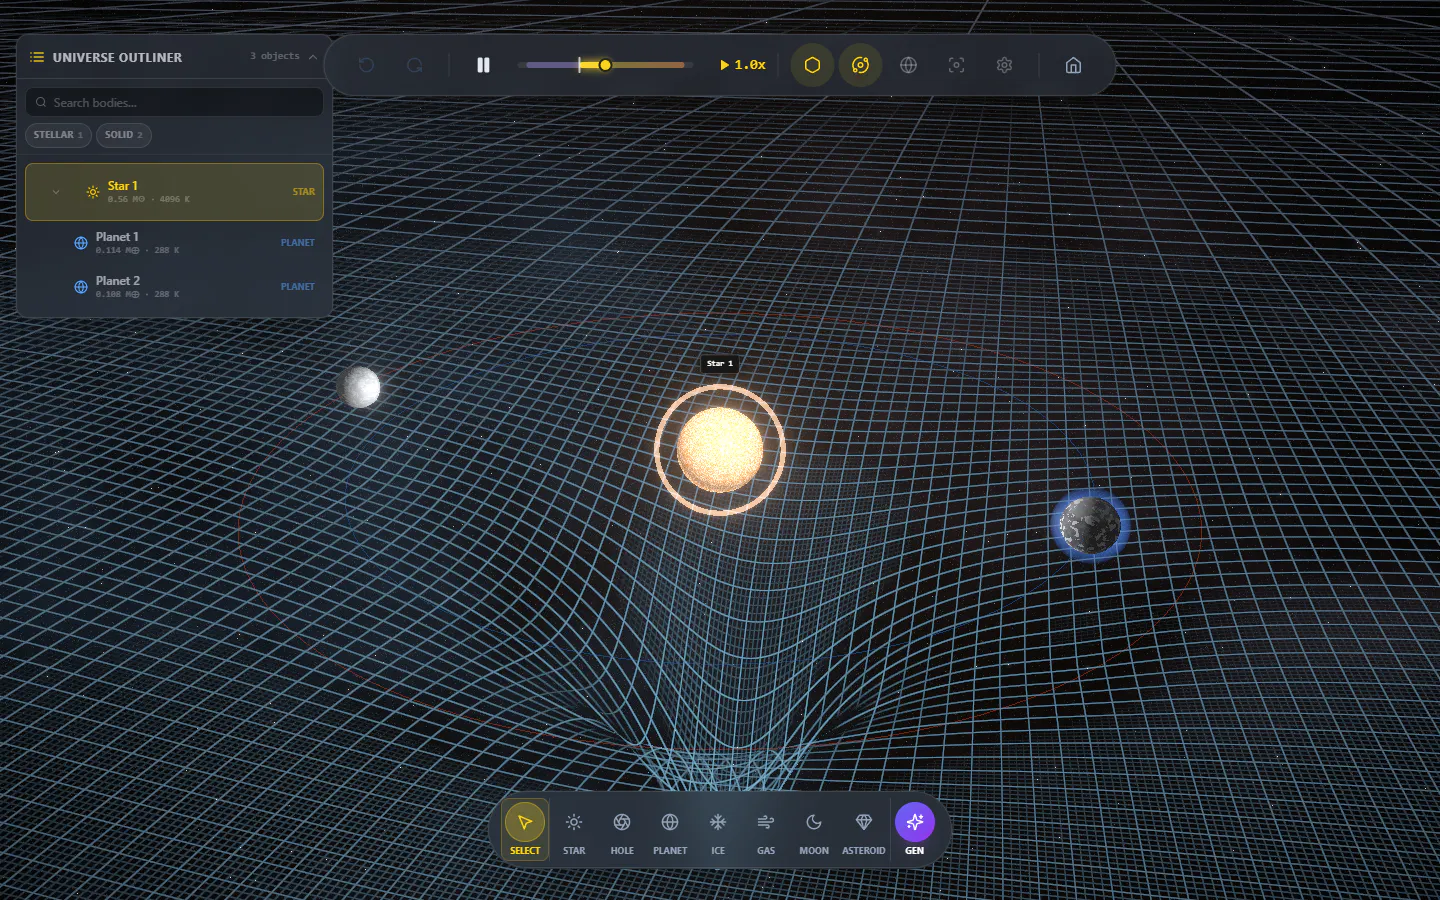Viewport: 1440px width, 900px height.
Task: Click the time speed slider handle
Action: [x=605, y=65]
